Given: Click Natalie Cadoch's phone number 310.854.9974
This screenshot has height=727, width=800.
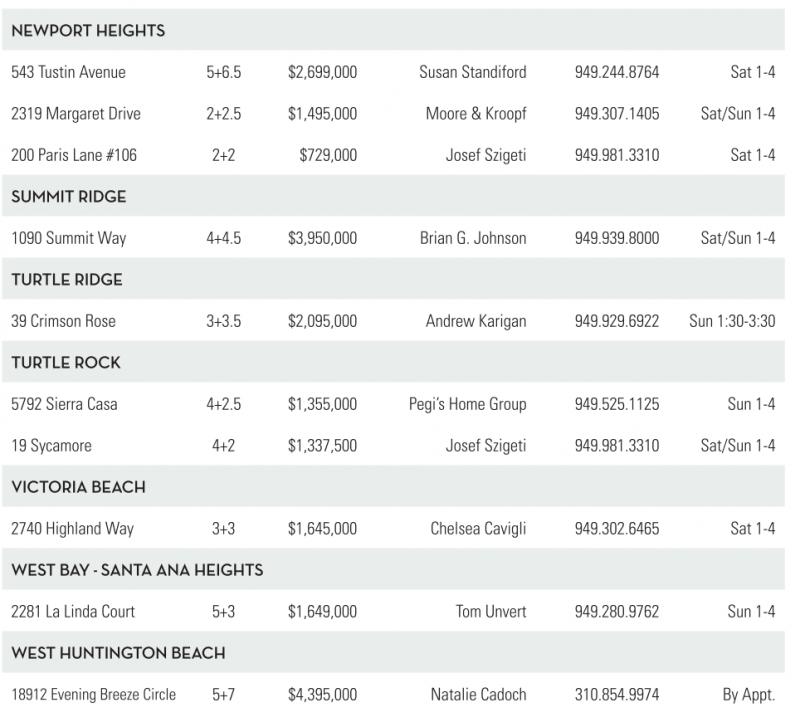Looking at the screenshot, I should pyautogui.click(x=617, y=695).
